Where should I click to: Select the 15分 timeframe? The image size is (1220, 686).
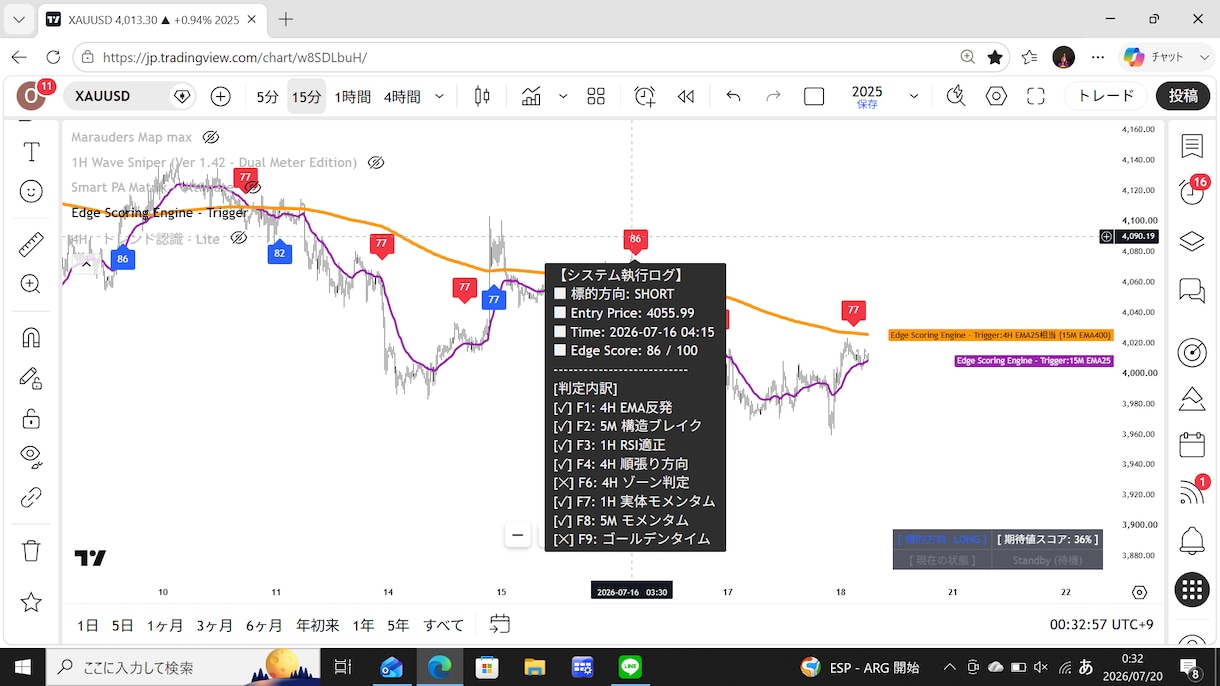click(306, 97)
